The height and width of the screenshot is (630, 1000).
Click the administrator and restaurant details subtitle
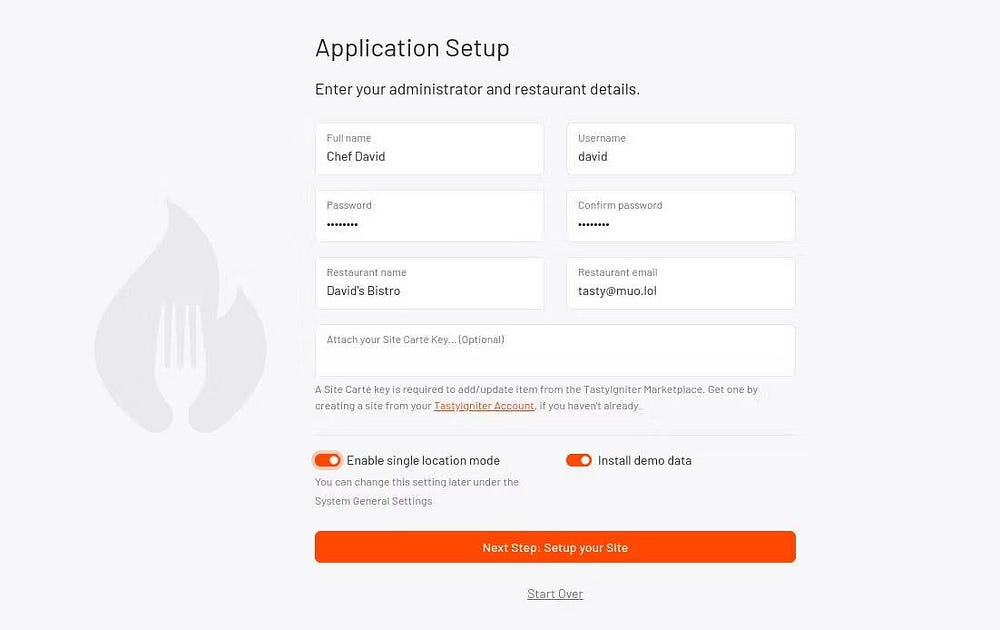[477, 89]
